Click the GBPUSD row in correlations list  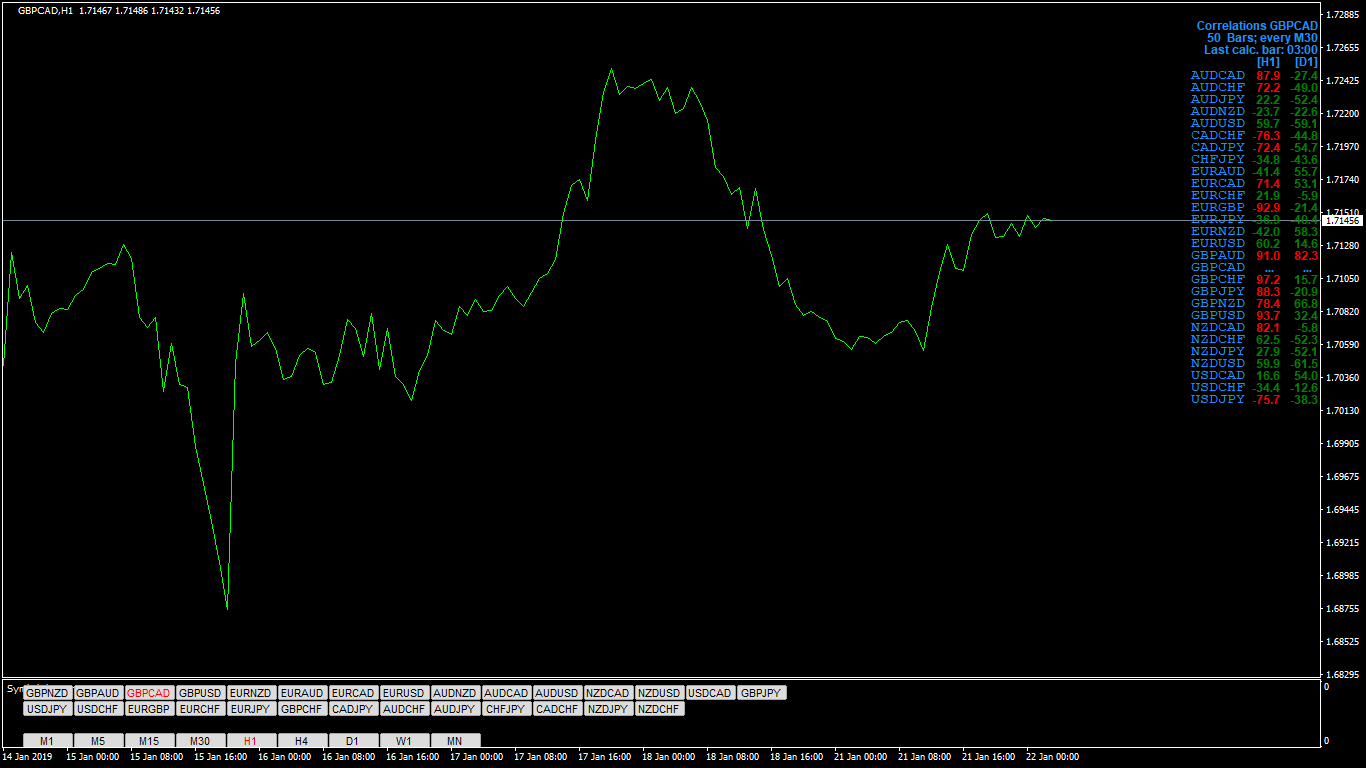[1254, 316]
